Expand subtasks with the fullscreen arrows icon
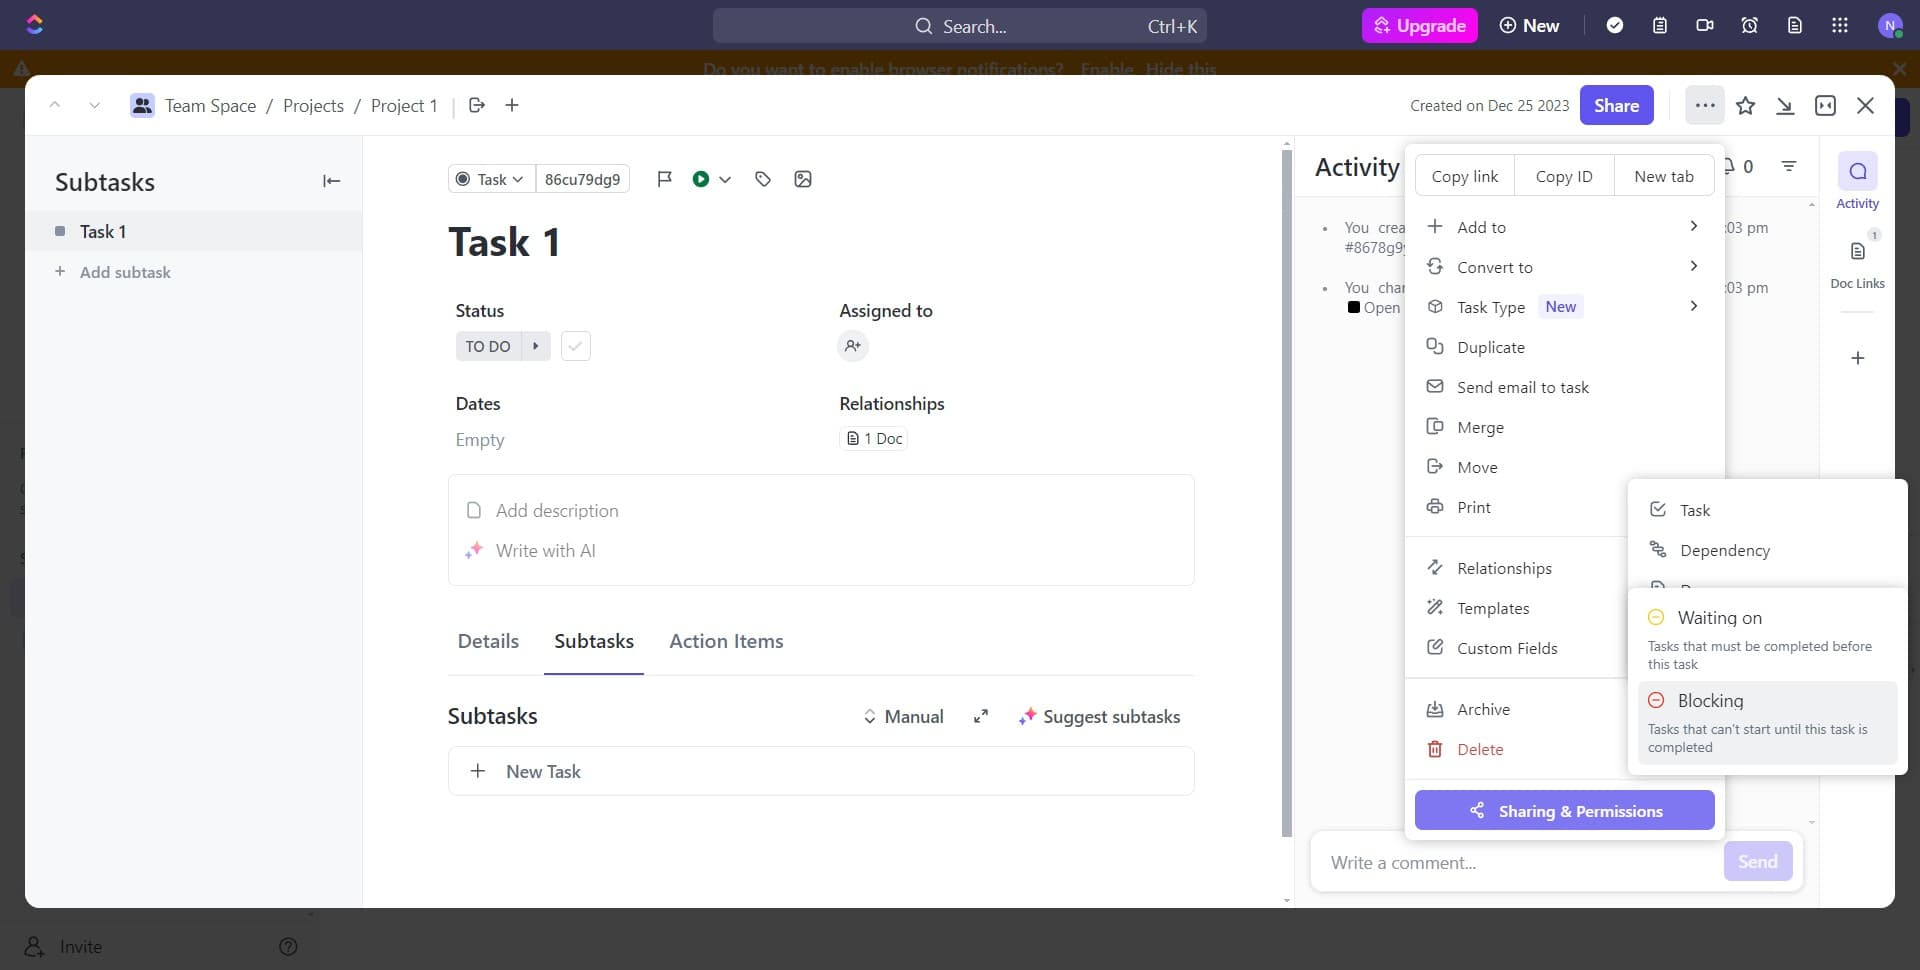1920x970 pixels. (x=981, y=717)
